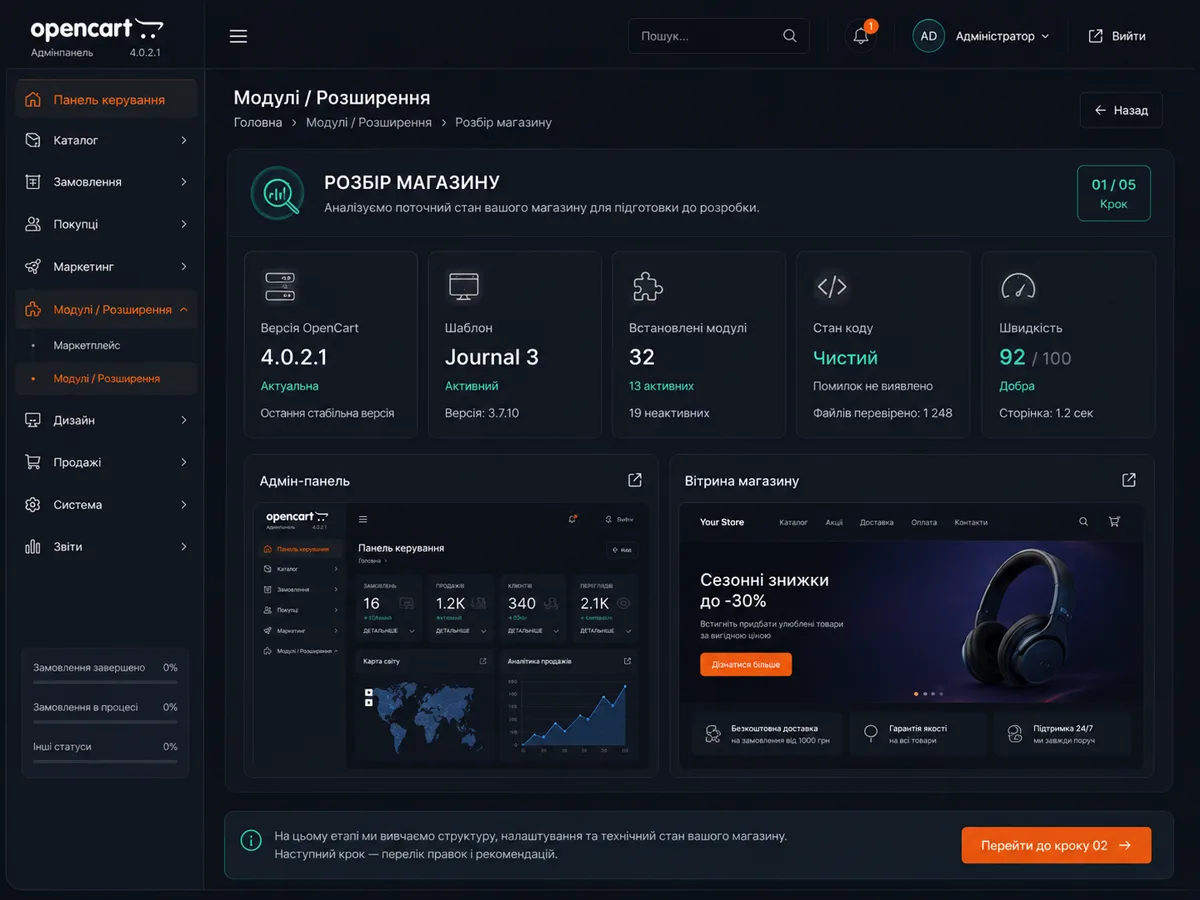Open the notifications bell icon
1200x900 pixels.
click(x=861, y=36)
